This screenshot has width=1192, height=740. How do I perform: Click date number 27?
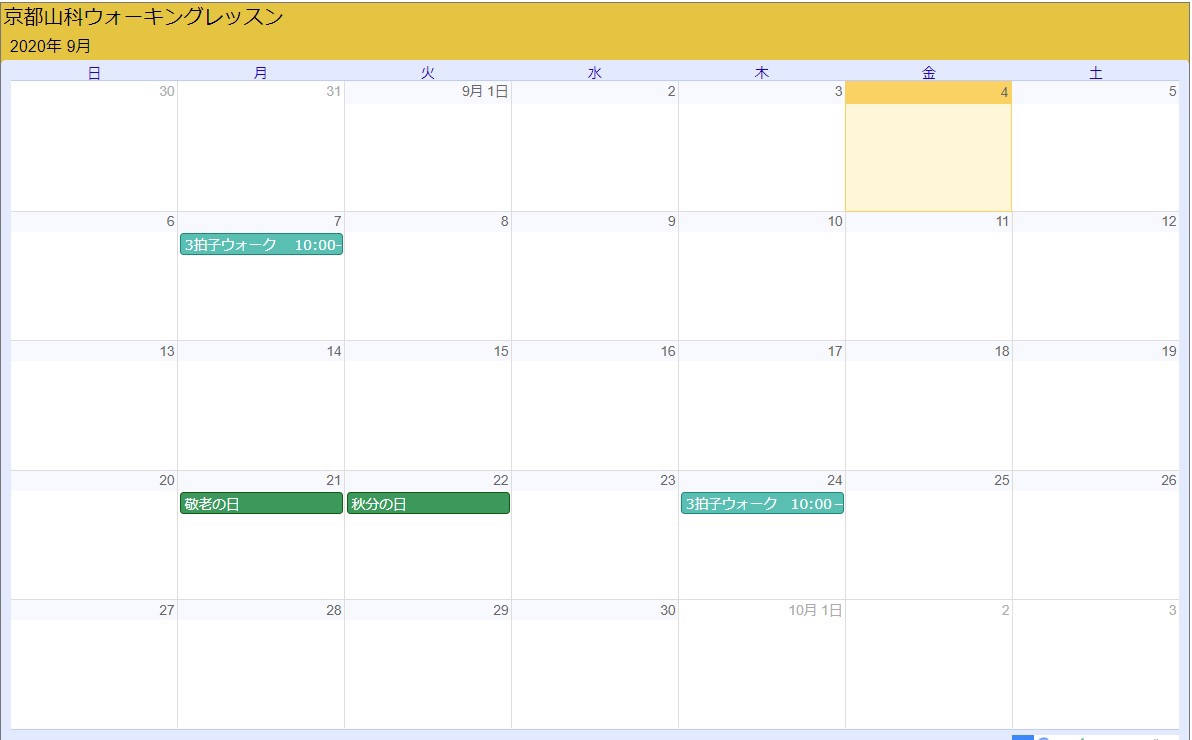(x=167, y=610)
